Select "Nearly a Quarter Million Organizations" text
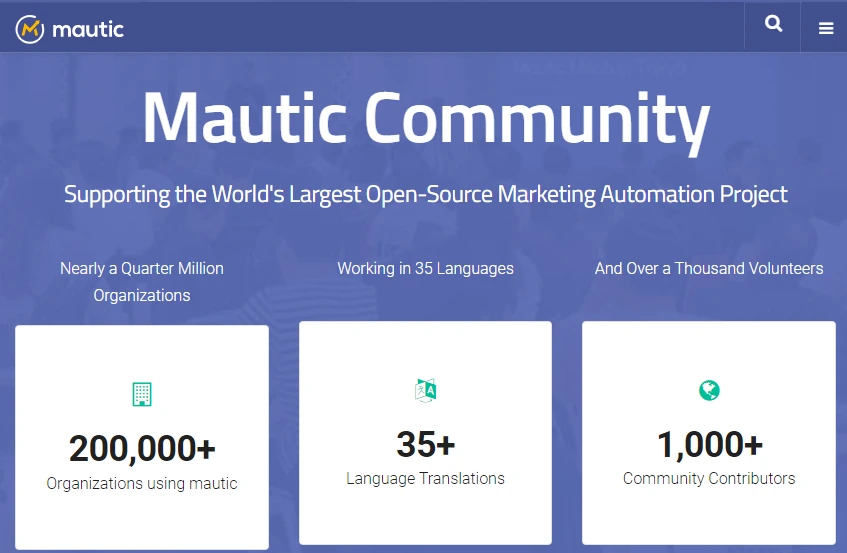 point(142,282)
